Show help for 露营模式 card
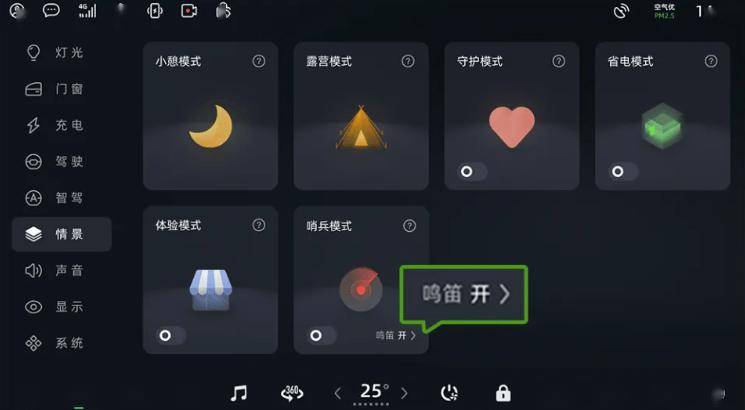Viewport: 745px width, 410px height. pos(408,61)
